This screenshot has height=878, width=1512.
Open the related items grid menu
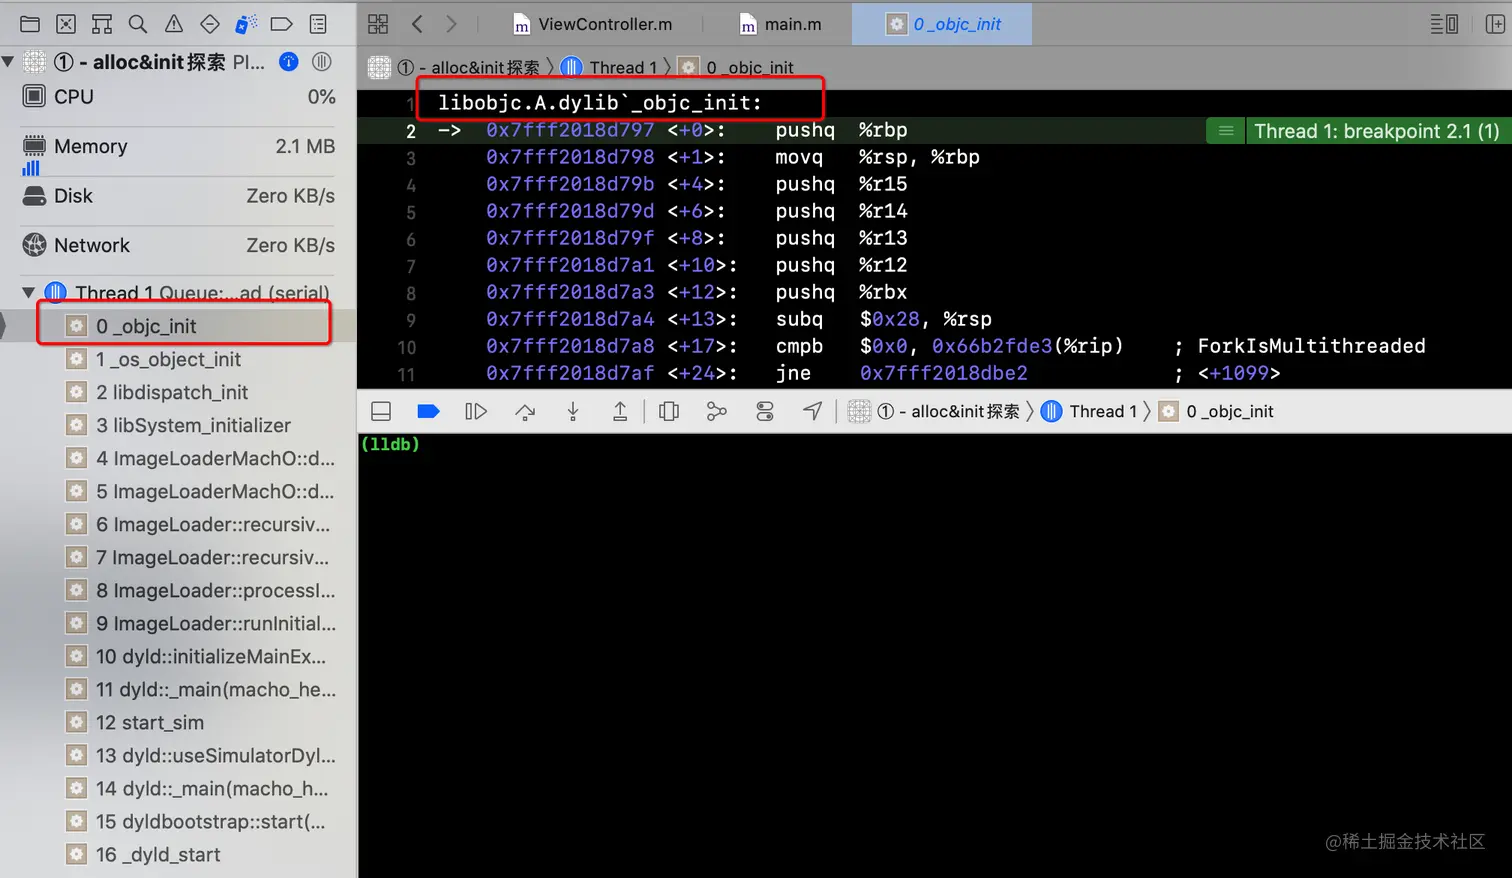point(378,24)
